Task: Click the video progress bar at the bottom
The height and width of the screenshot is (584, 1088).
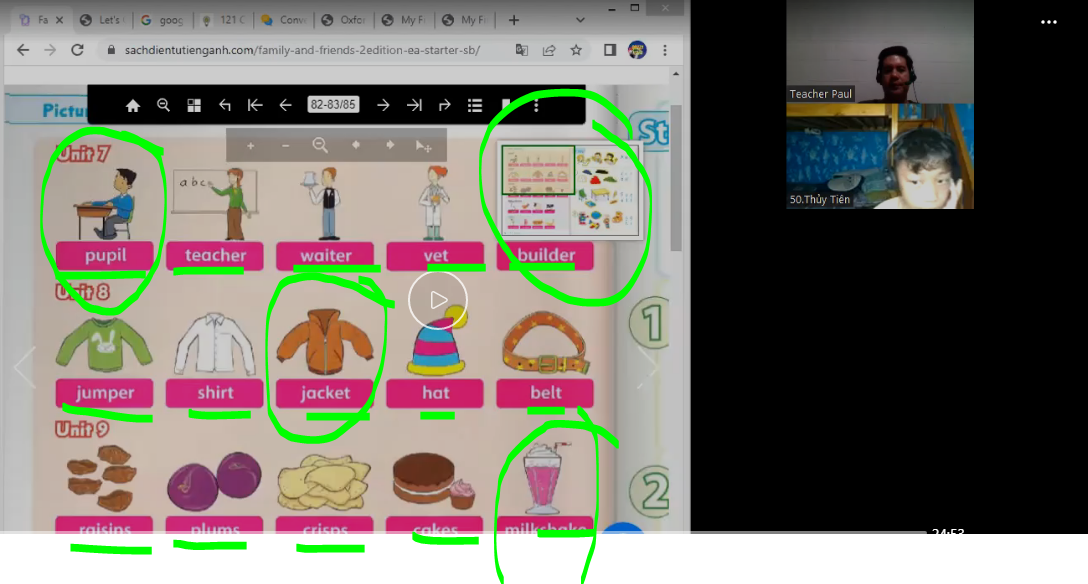Action: [x=463, y=532]
